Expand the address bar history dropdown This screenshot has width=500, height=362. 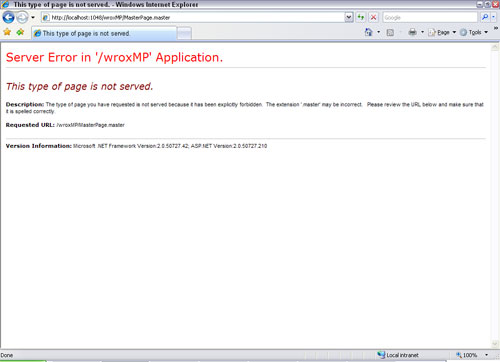(349, 17)
